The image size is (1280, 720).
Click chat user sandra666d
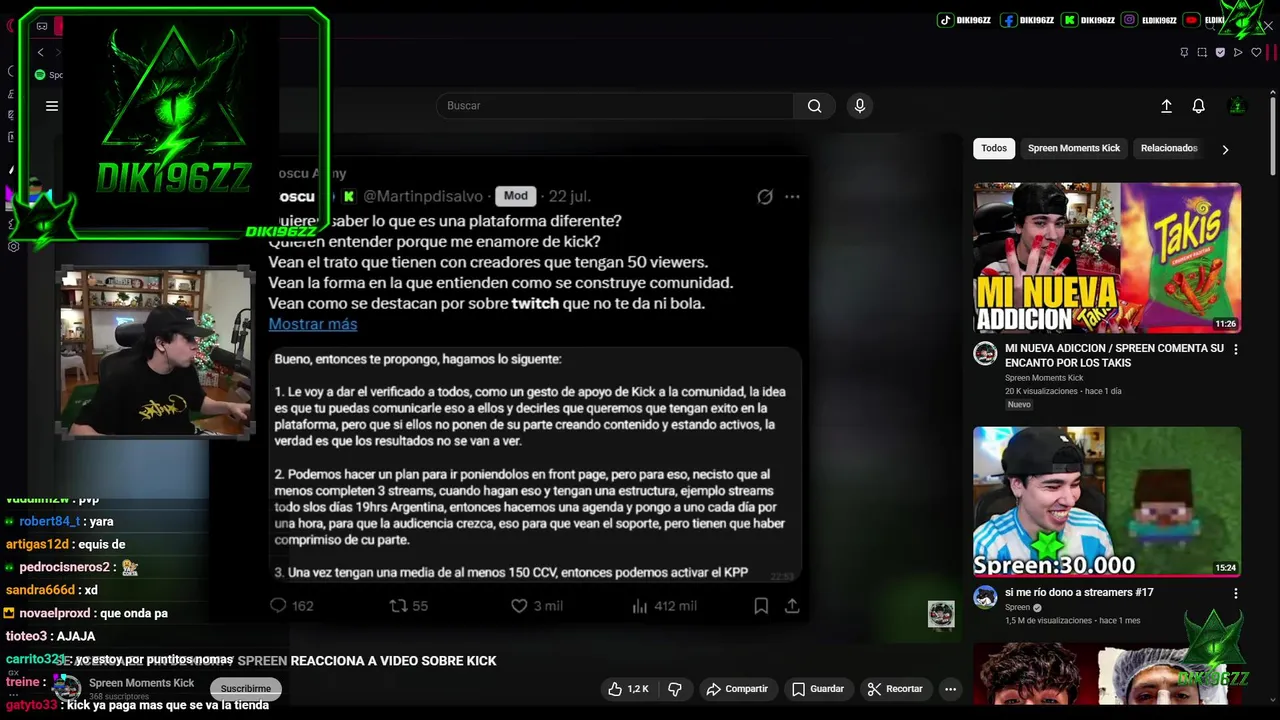tap(41, 590)
